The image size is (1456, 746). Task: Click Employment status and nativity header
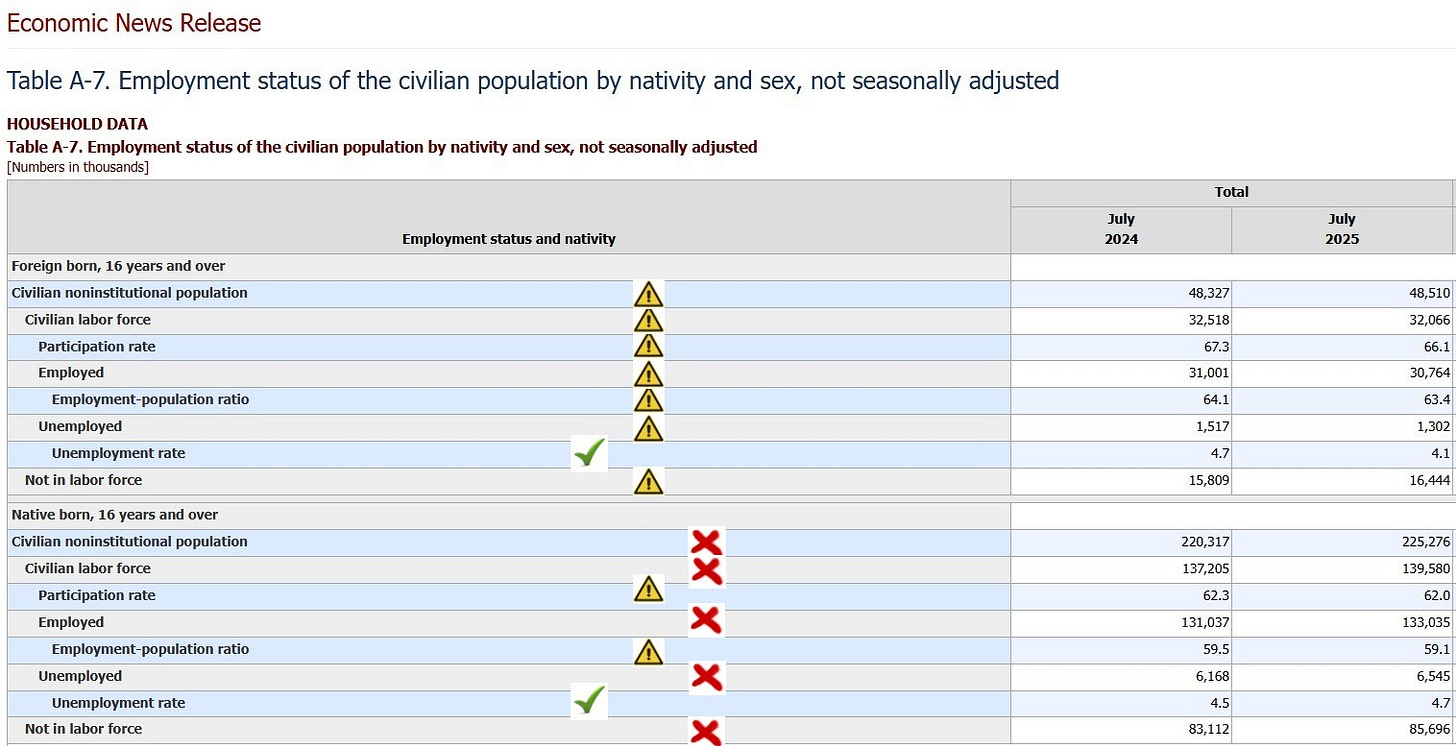(x=509, y=239)
